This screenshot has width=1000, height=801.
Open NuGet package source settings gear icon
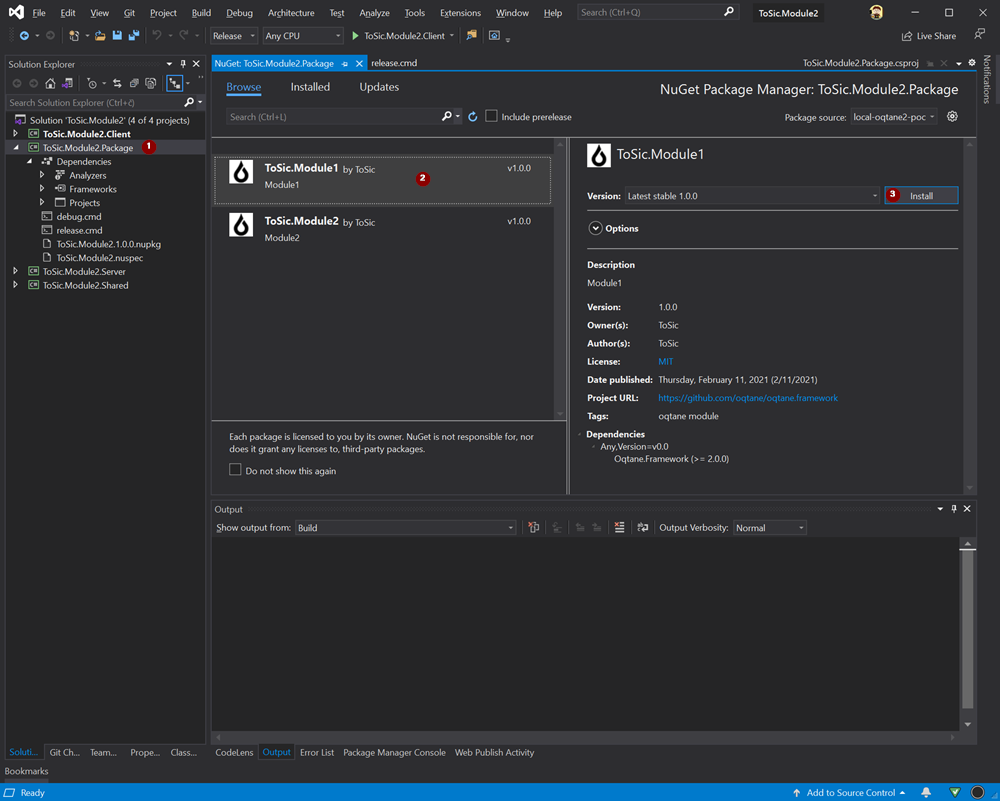click(x=952, y=116)
